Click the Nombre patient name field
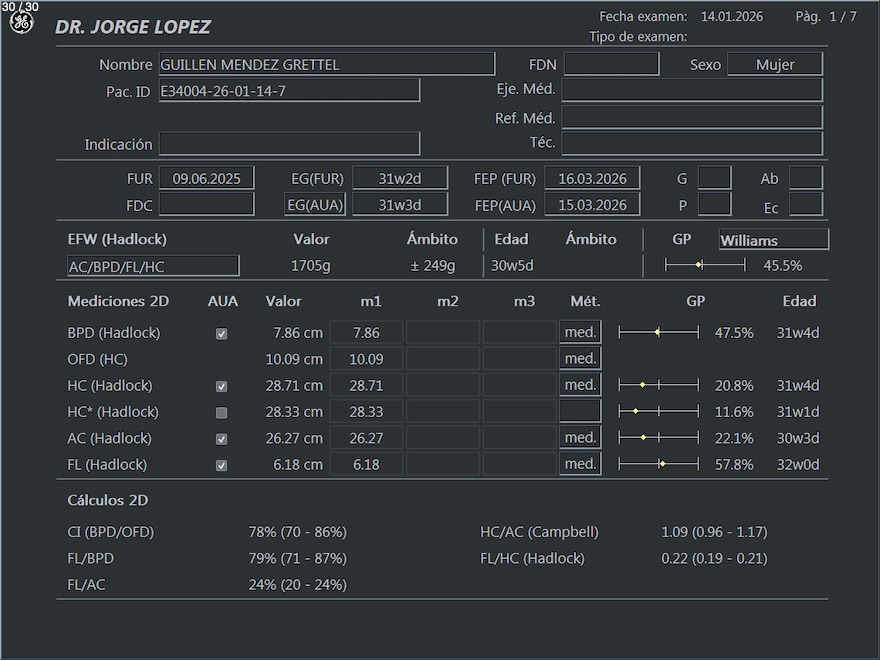 click(326, 65)
